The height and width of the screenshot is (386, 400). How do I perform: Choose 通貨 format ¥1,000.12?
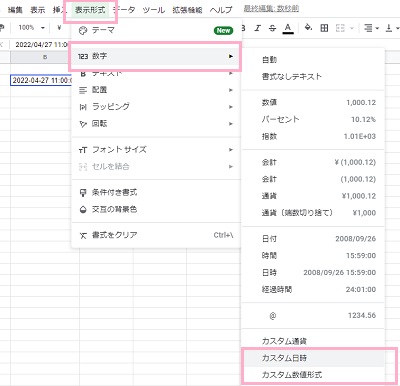click(x=313, y=196)
